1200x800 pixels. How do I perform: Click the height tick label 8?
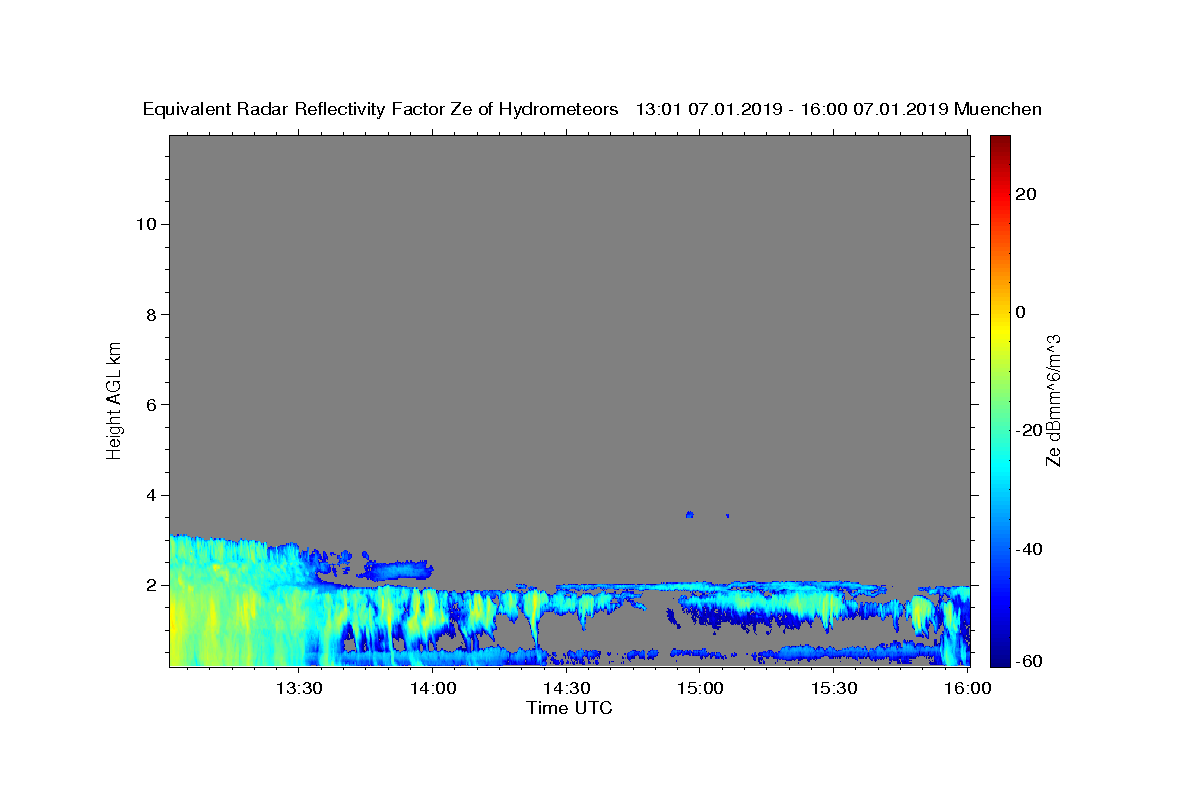click(x=150, y=314)
